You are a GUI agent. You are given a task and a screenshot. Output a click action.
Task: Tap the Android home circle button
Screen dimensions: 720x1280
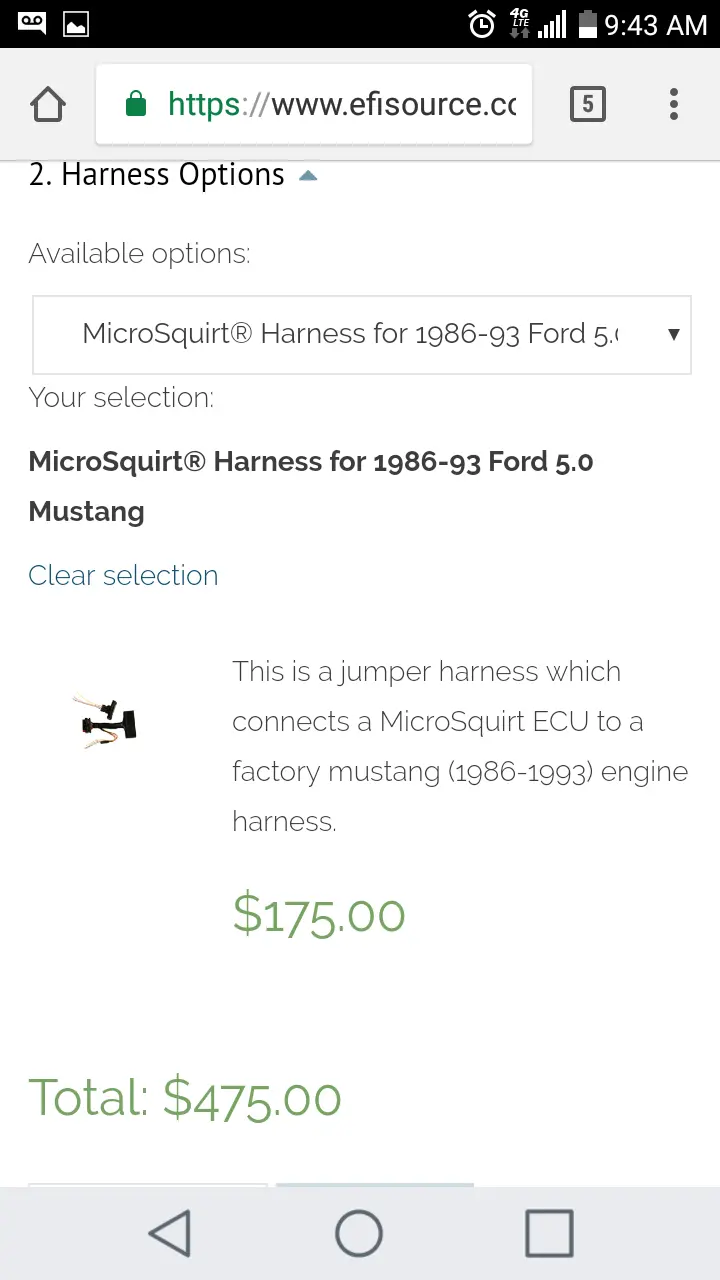pos(359,1232)
